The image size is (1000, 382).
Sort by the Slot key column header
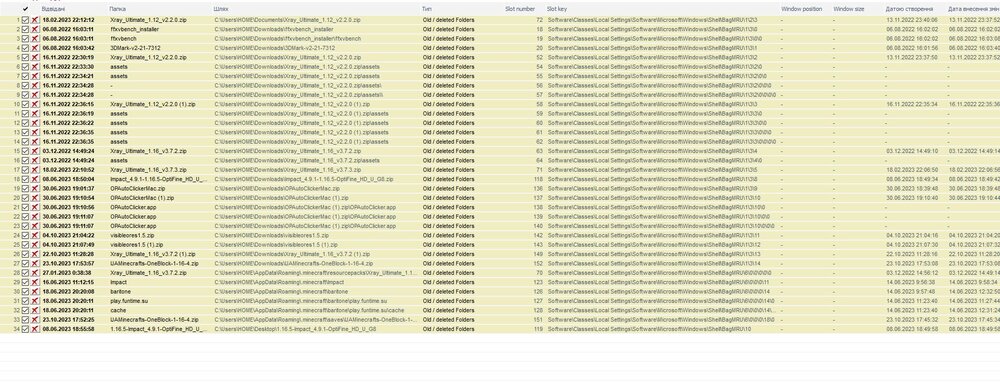pos(556,10)
